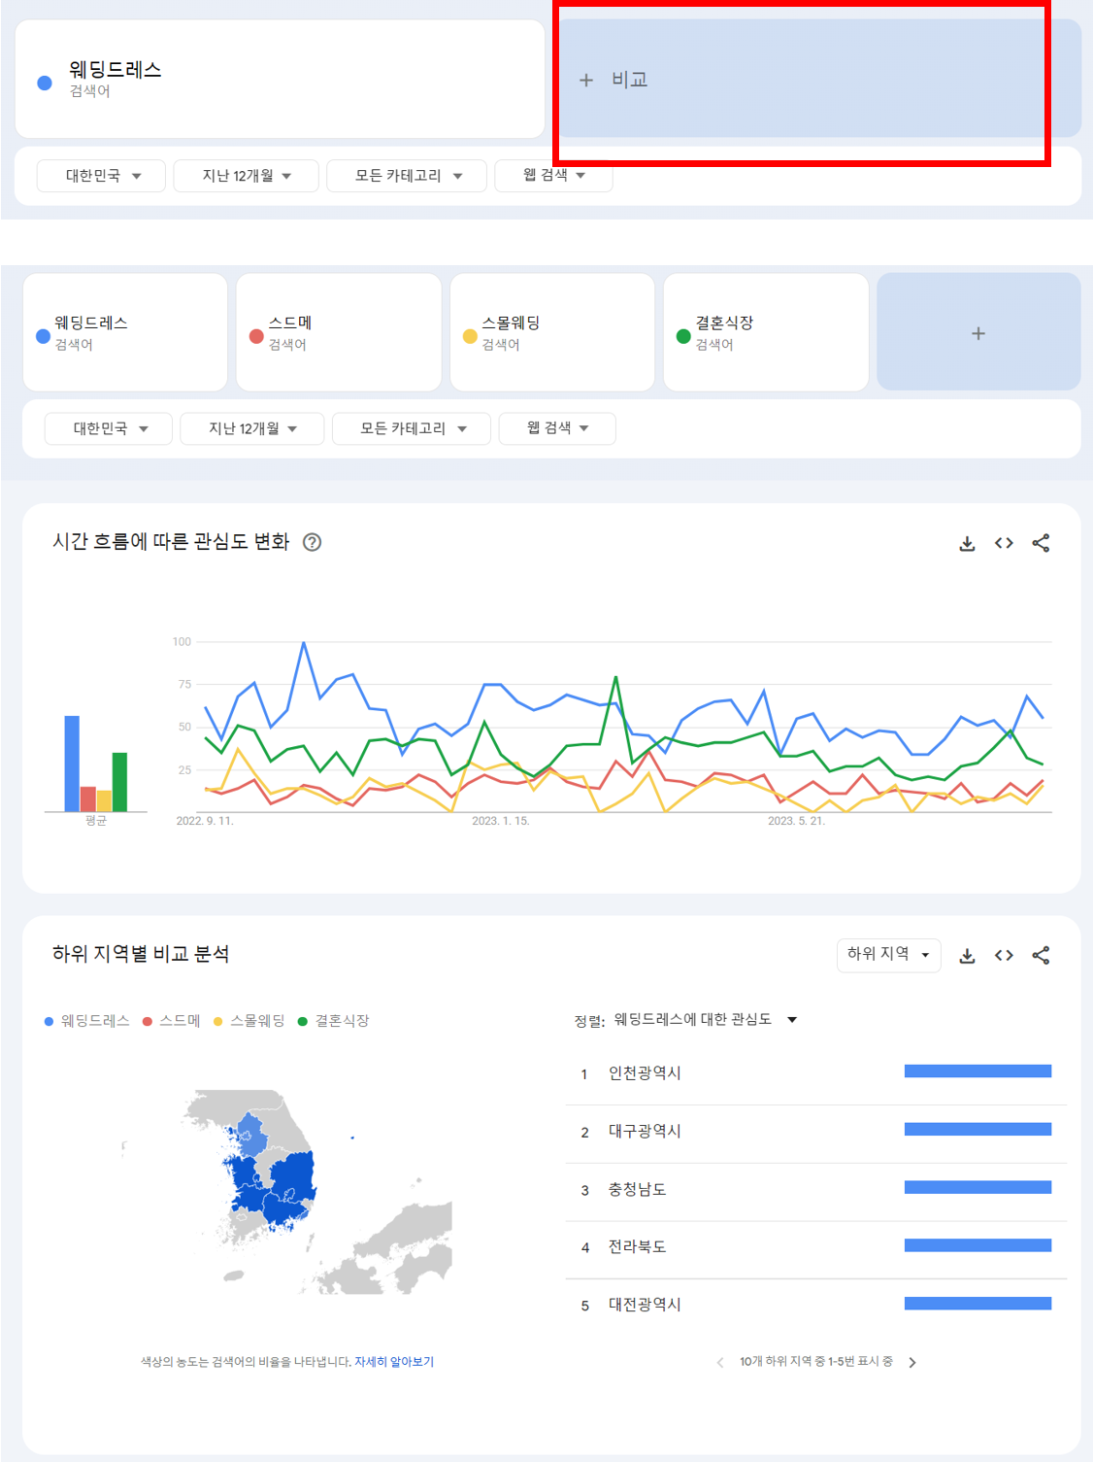Open the 자세히 알아보기 link

click(396, 1361)
